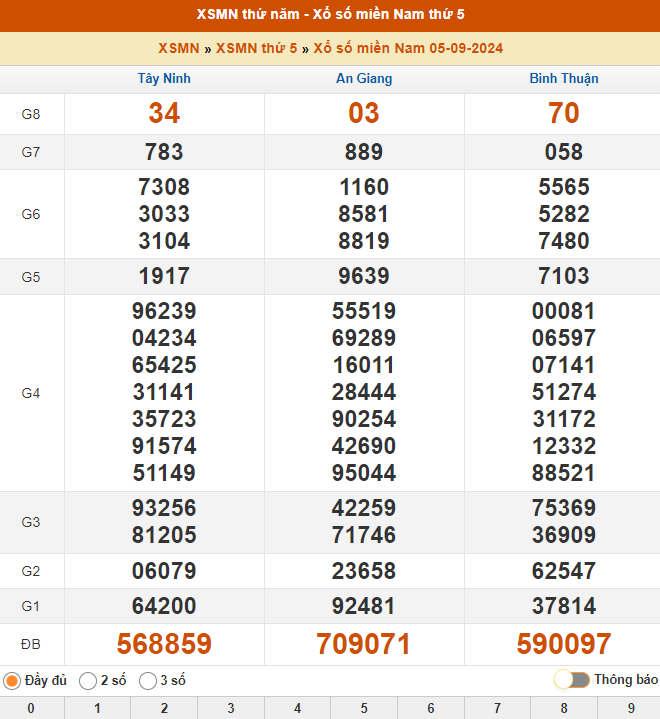Select digit 6 in the bottom number bar

431,708
